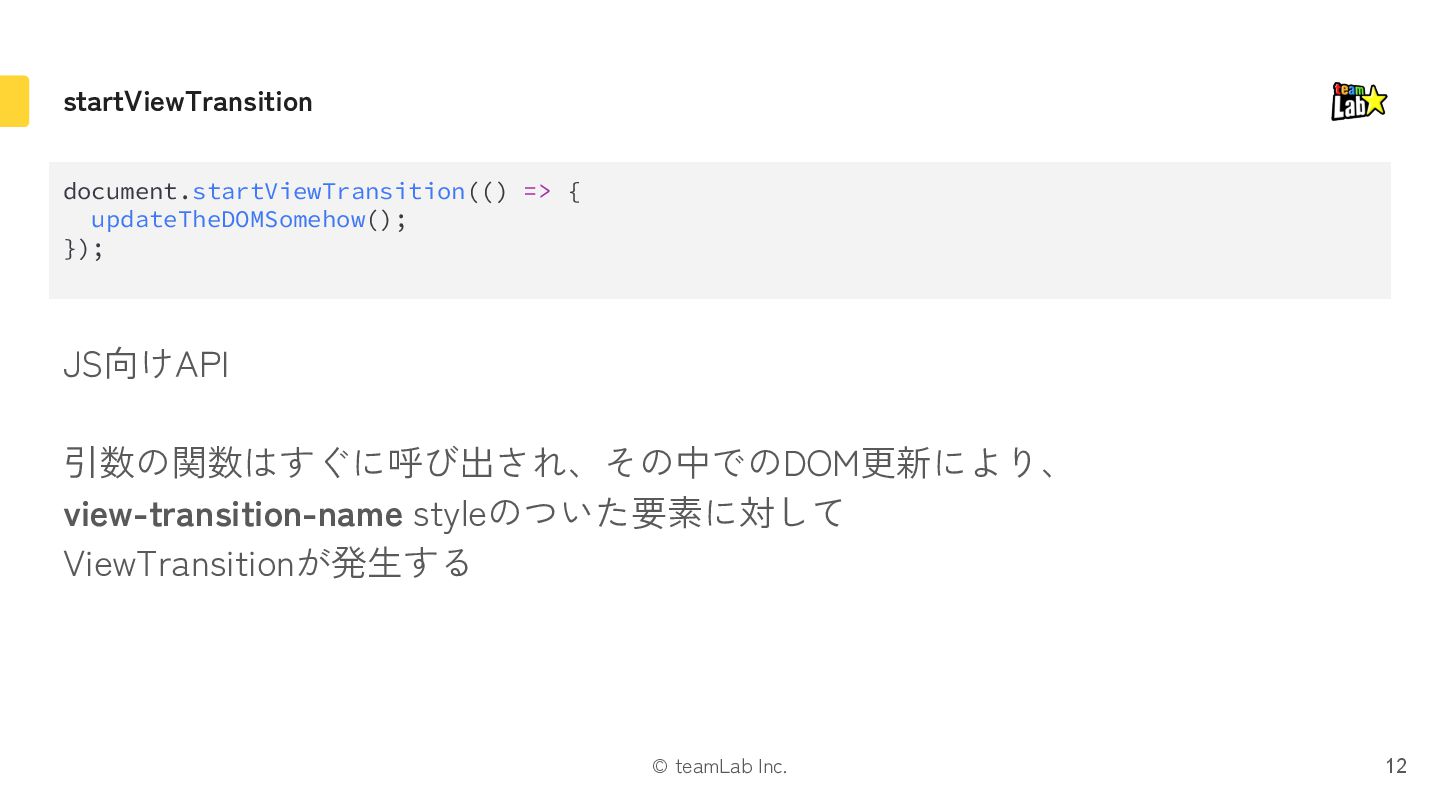Click the bold view-transition-name text
Image resolution: width=1440 pixels, height=810 pixels.
coord(233,514)
